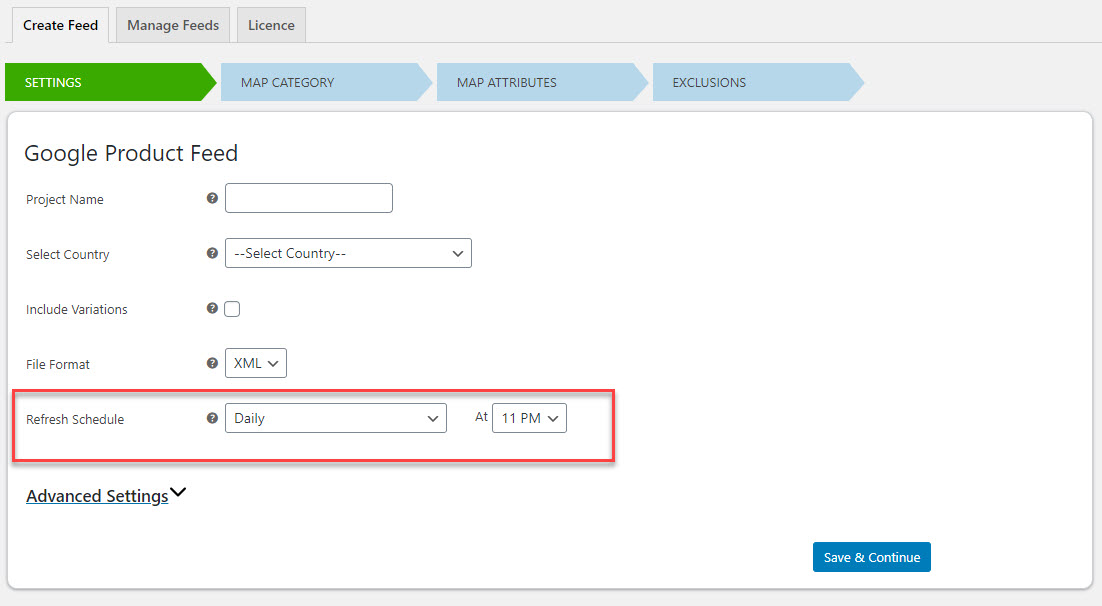Click help icon beside Project Name
The image size is (1102, 606).
click(212, 198)
